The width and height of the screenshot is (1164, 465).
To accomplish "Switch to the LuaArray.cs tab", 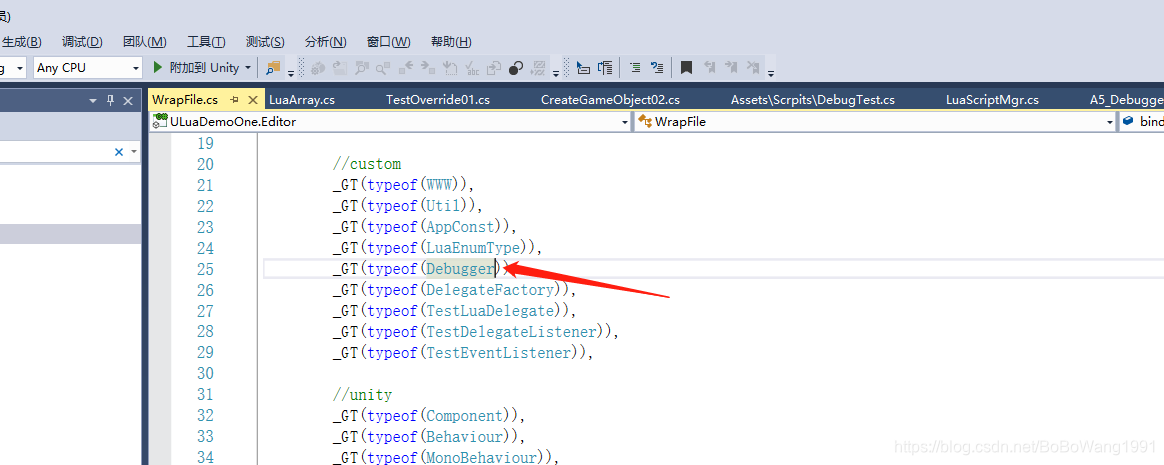I will pos(302,100).
